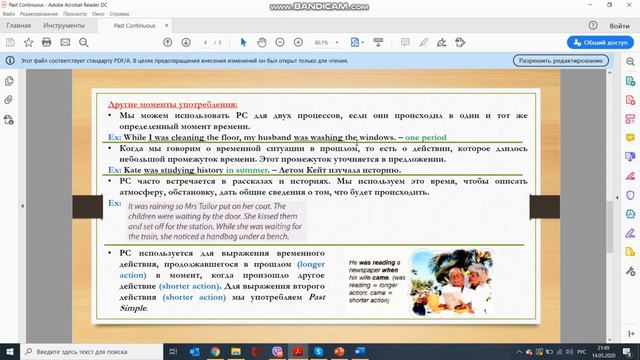
Task: Open the zoom percentage dropdown
Action: [337, 42]
